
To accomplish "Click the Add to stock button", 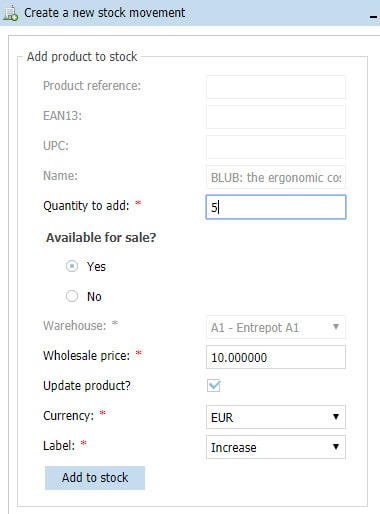I will pos(95,478).
